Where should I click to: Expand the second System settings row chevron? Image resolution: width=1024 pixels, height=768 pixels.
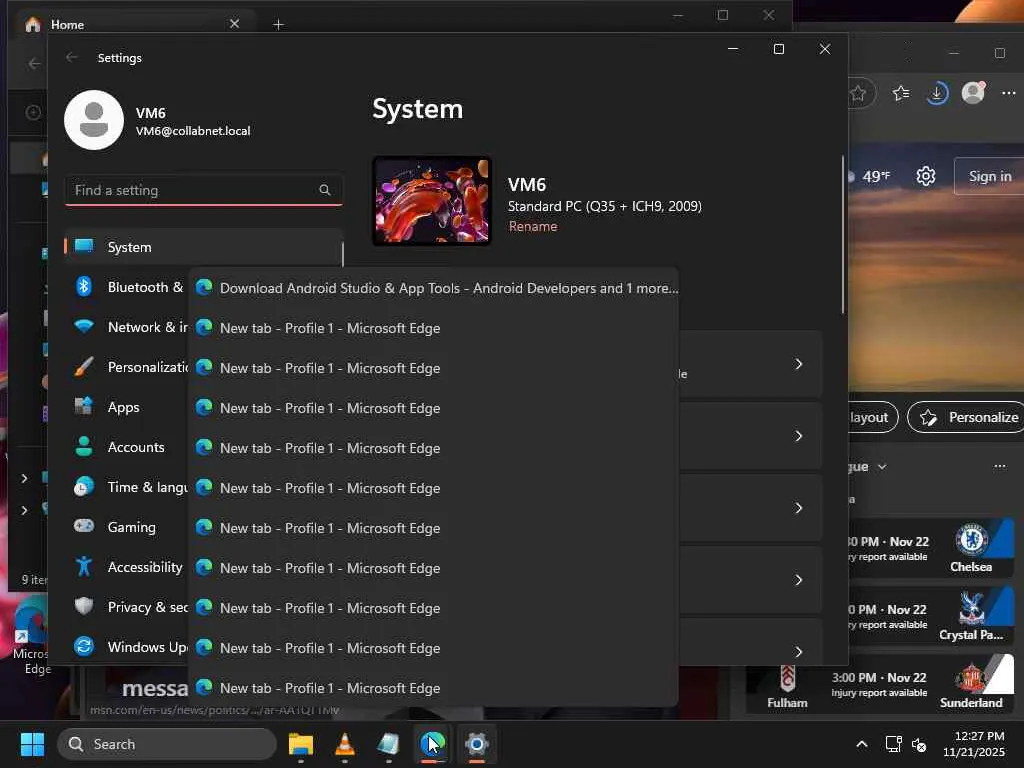[799, 436]
